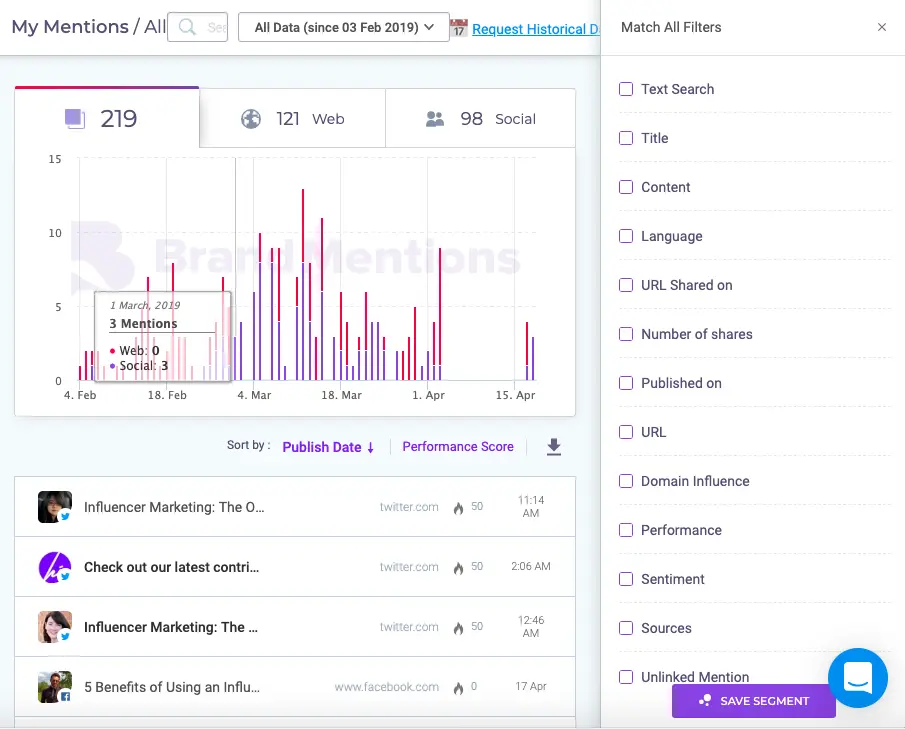Tick the Language filter checkbox
This screenshot has width=905, height=729.
(626, 236)
